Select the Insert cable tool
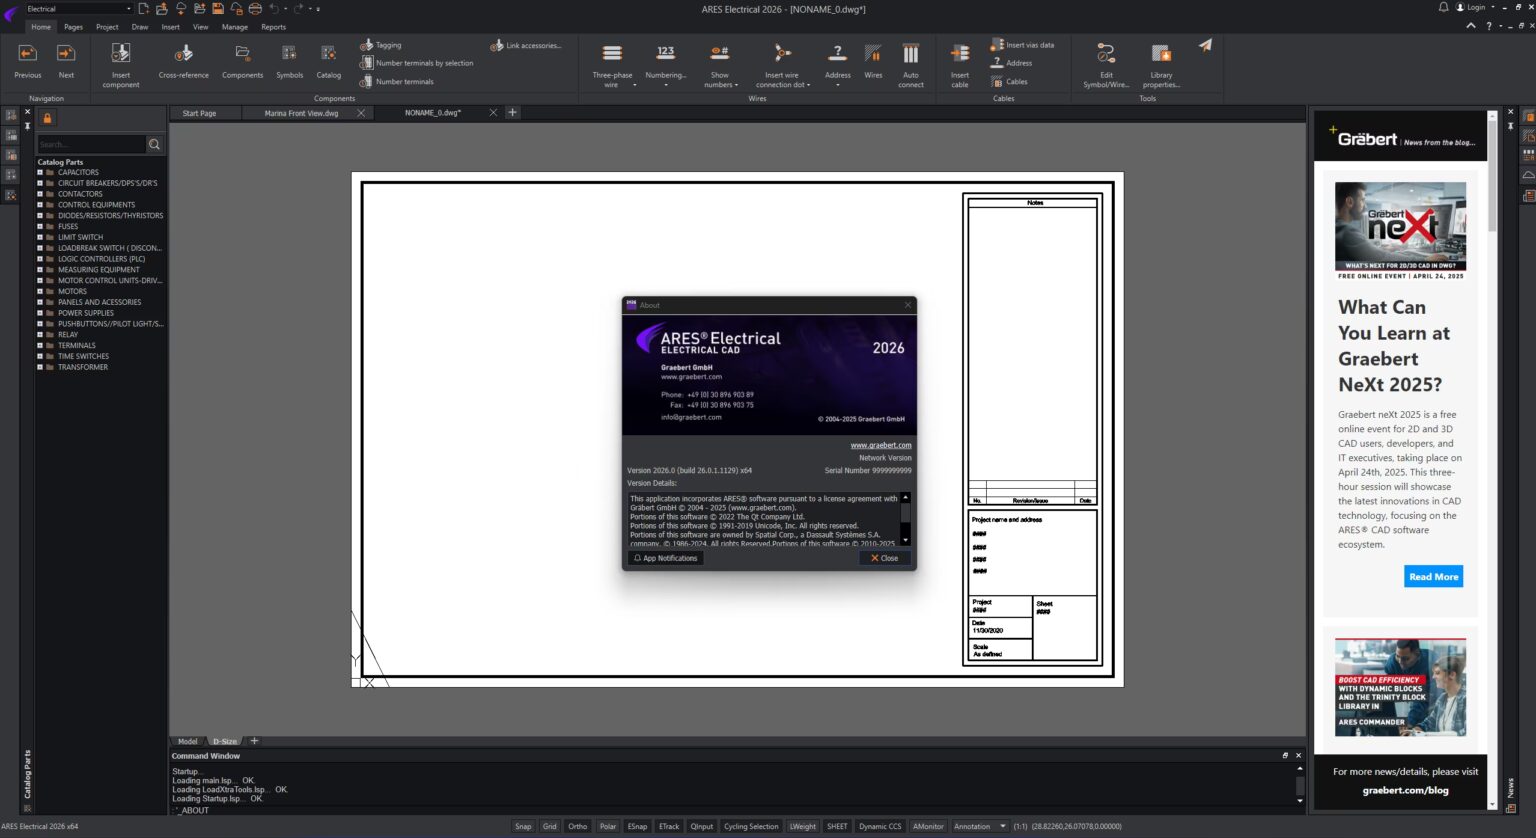1536x838 pixels. click(x=959, y=55)
